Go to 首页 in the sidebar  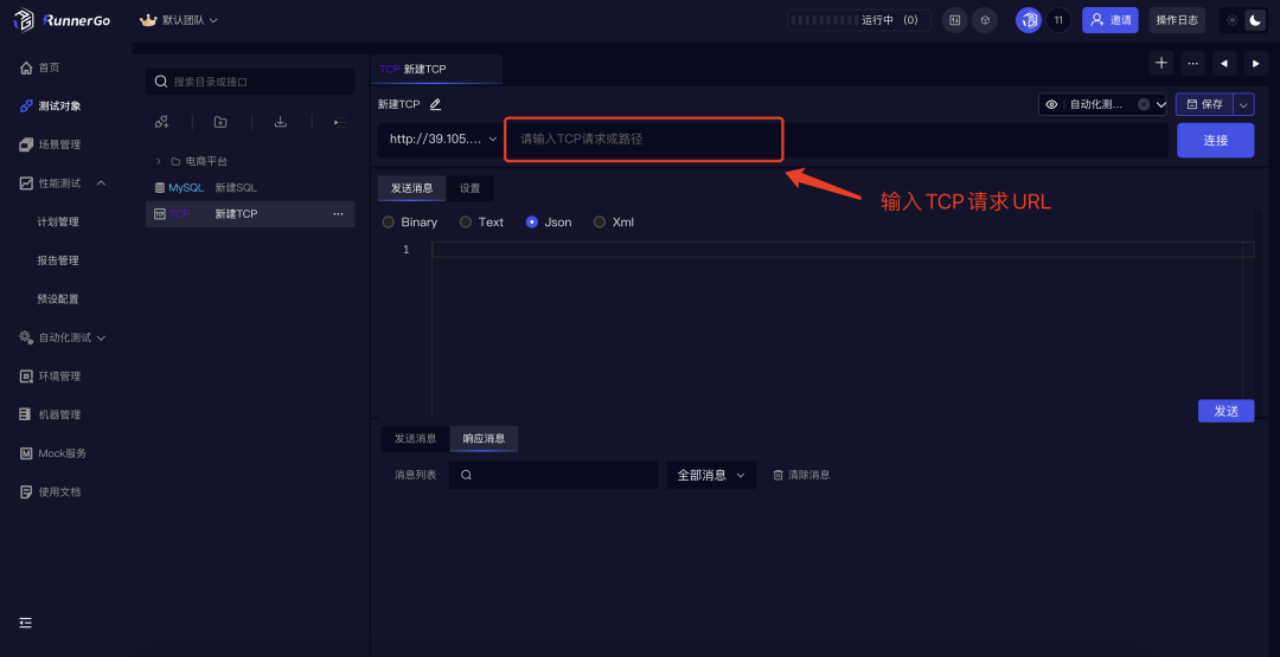tap(49, 68)
